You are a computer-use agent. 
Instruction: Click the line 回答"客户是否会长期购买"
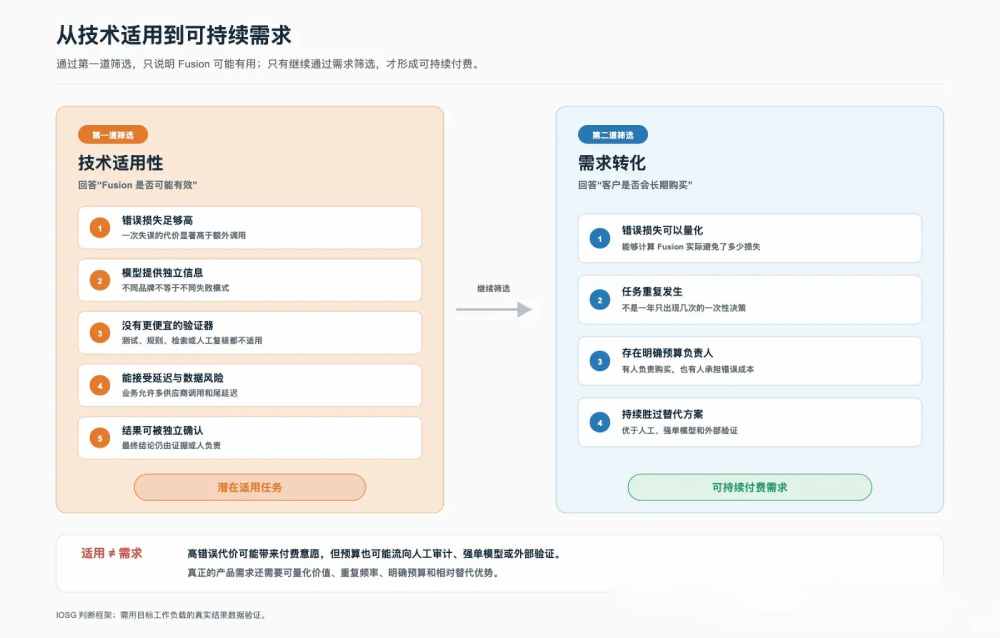pyautogui.click(x=635, y=185)
